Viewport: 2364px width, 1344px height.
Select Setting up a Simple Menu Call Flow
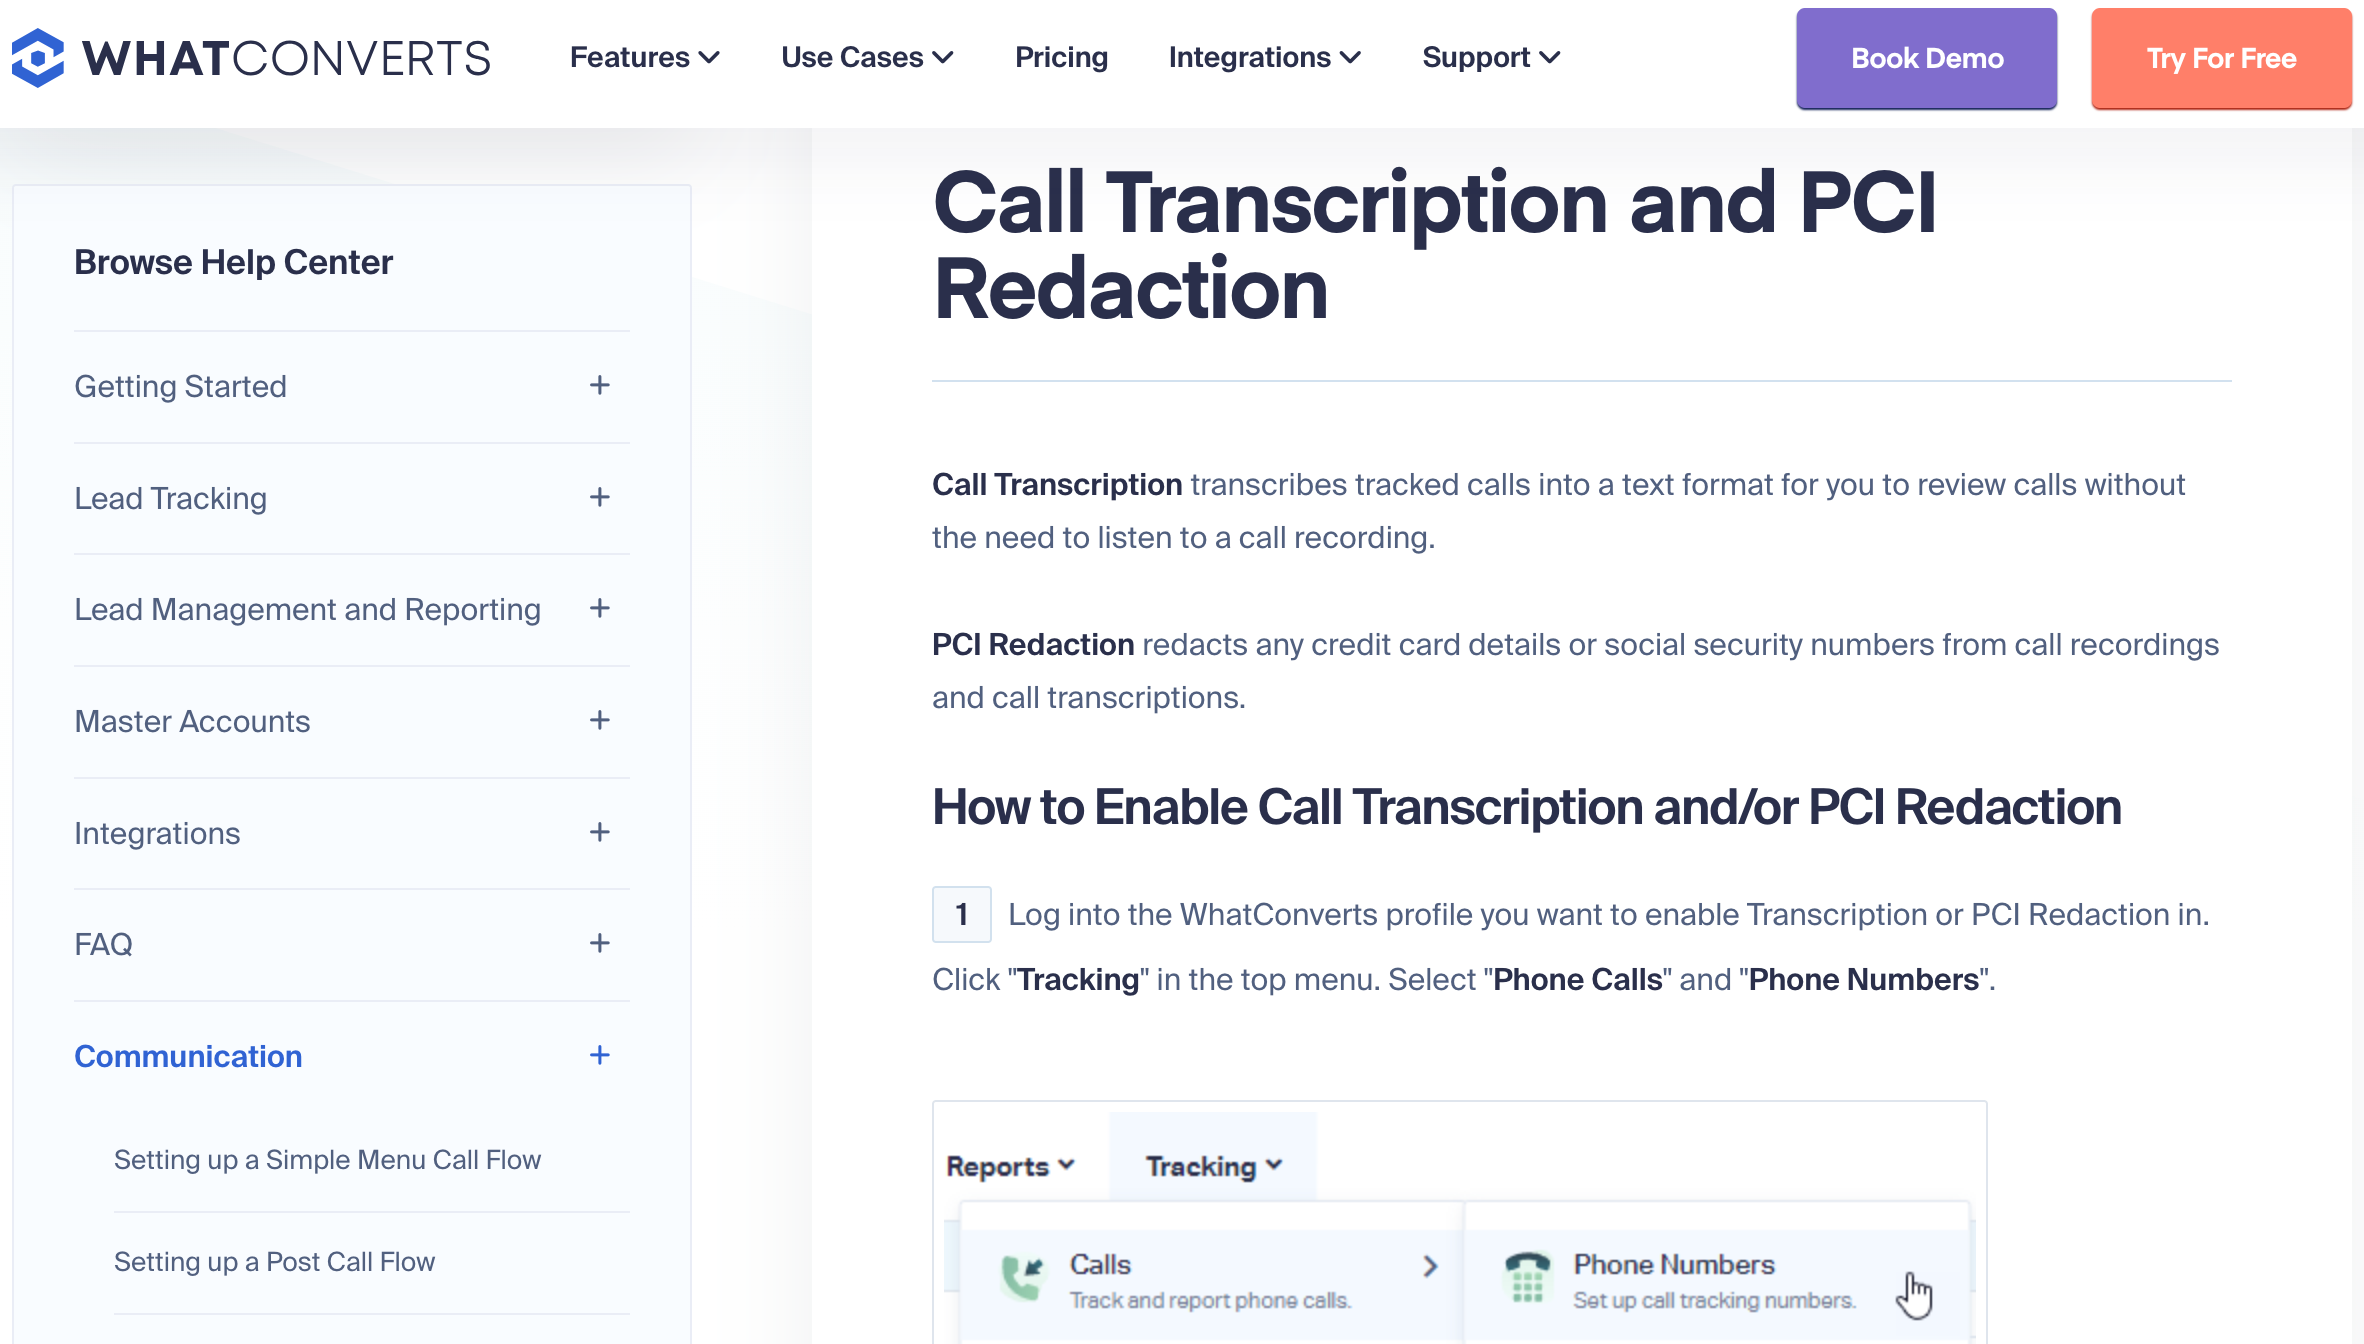(x=328, y=1159)
